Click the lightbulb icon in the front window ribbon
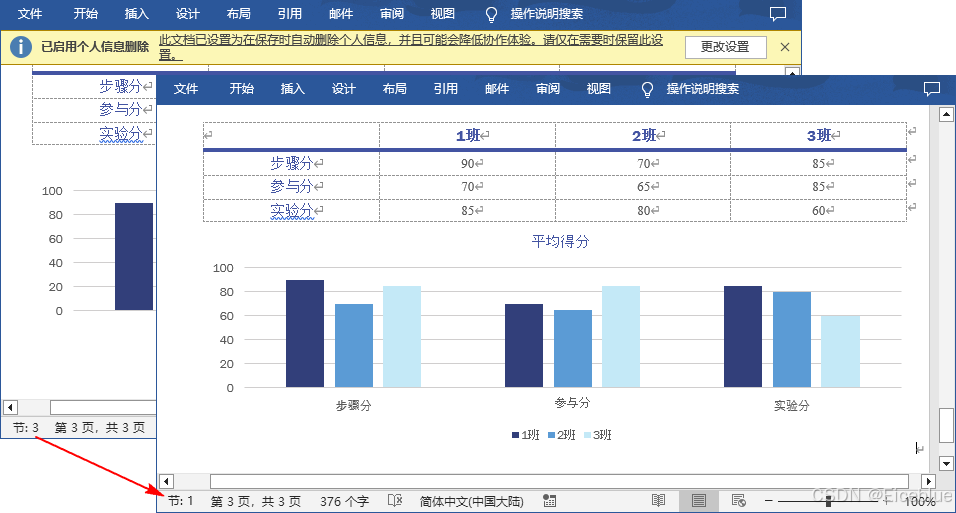This screenshot has width=956, height=513. coord(647,90)
